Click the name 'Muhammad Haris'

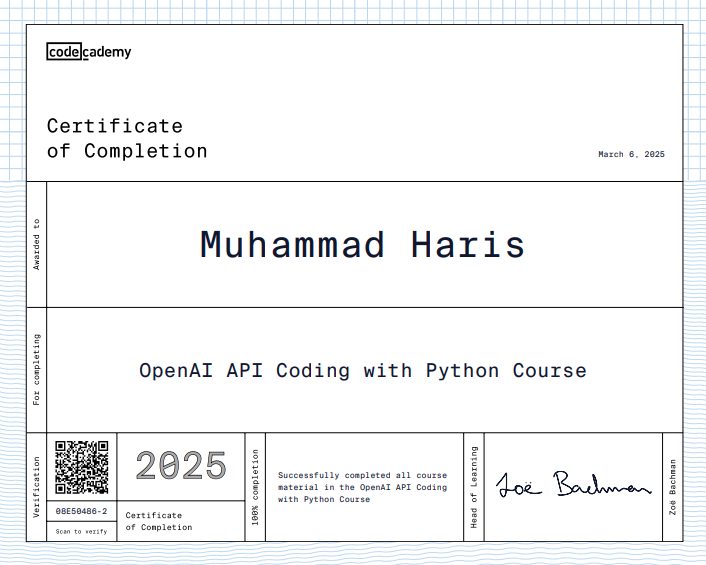click(362, 245)
